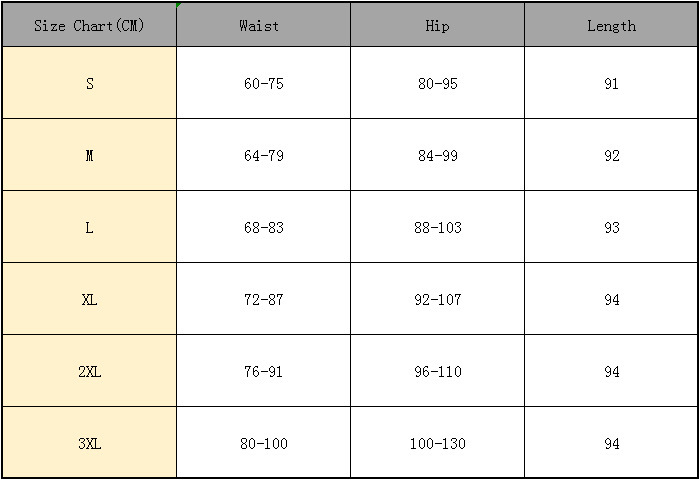Select the waist cell reading 64-79
The image size is (700, 480).
point(263,156)
